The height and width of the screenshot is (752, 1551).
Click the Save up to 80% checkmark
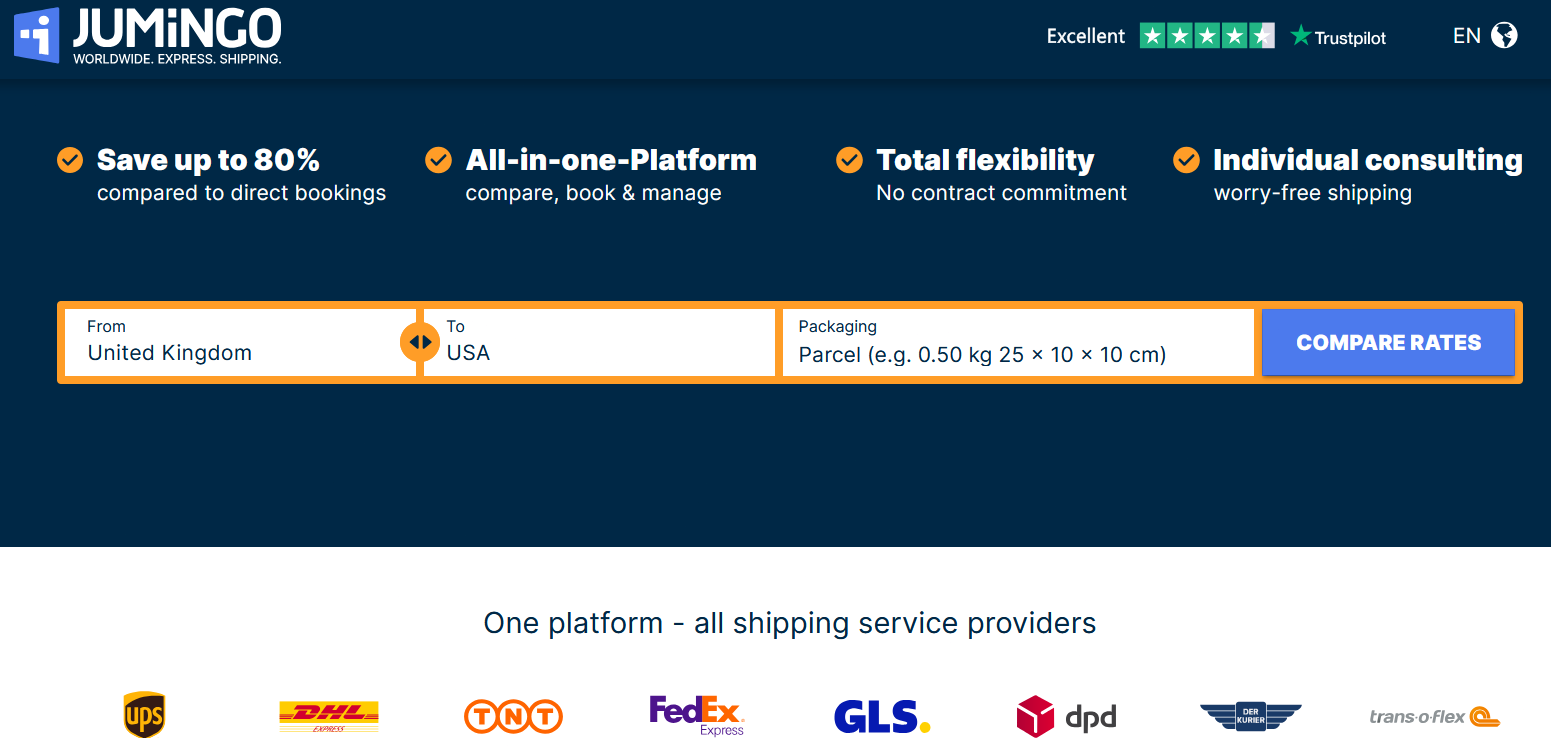click(70, 160)
